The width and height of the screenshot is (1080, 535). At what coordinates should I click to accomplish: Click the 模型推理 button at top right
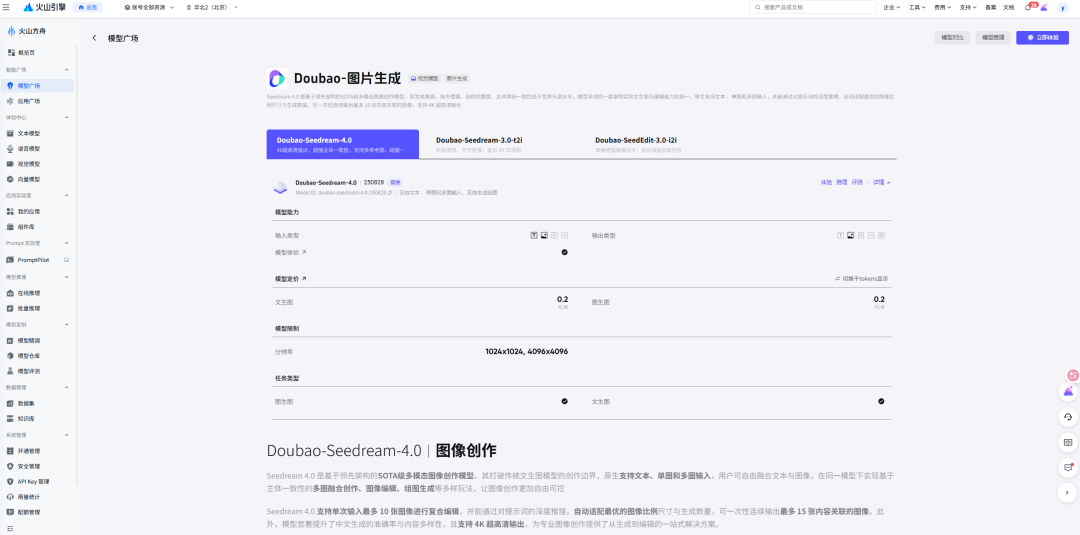pos(993,38)
